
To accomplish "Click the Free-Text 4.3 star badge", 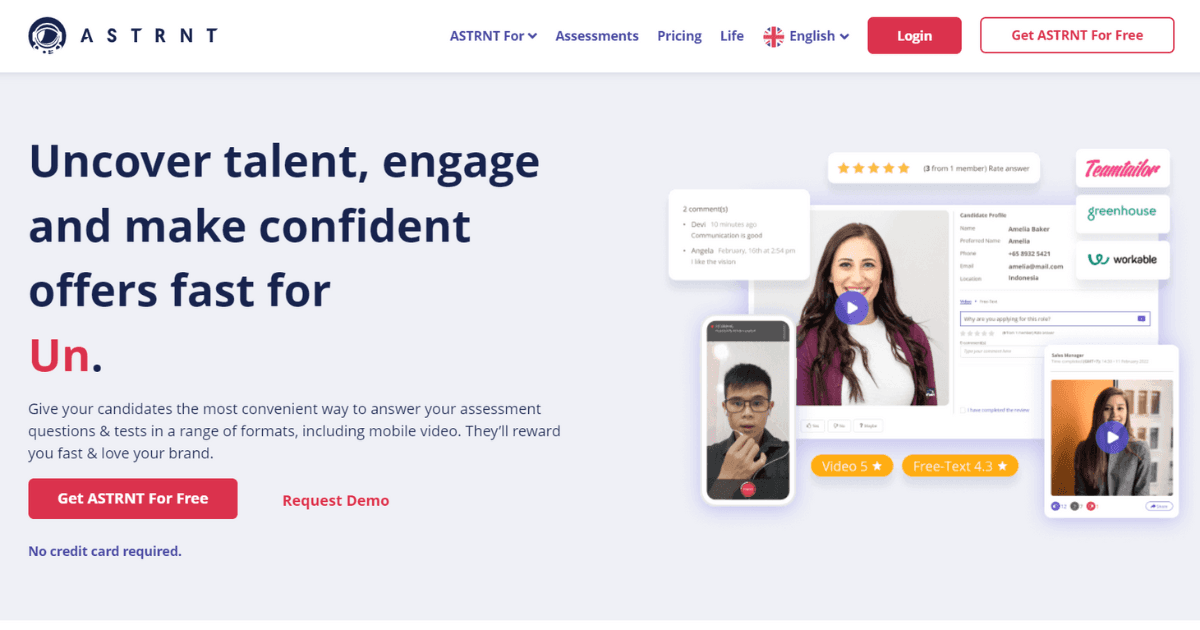I will tap(960, 466).
